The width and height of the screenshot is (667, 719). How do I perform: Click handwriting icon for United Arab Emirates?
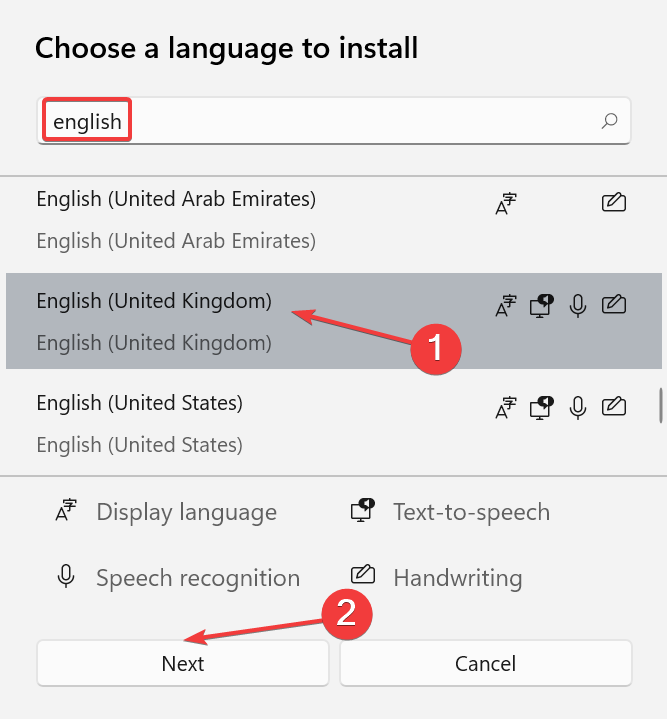pos(614,203)
